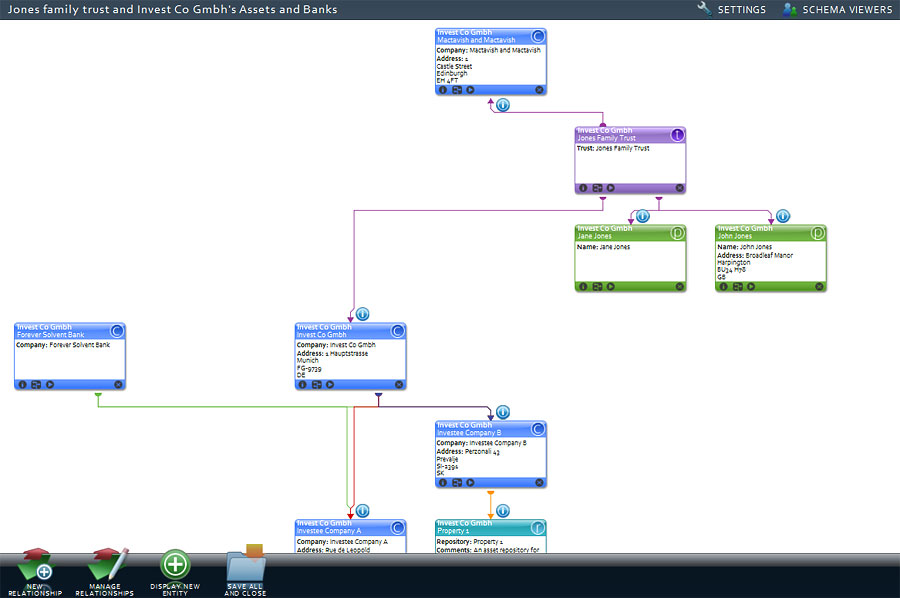Viewport: 900px width, 598px height.
Task: Click the details icon on Mactavish and Mactavish card
Action: pyautogui.click(x=457, y=90)
